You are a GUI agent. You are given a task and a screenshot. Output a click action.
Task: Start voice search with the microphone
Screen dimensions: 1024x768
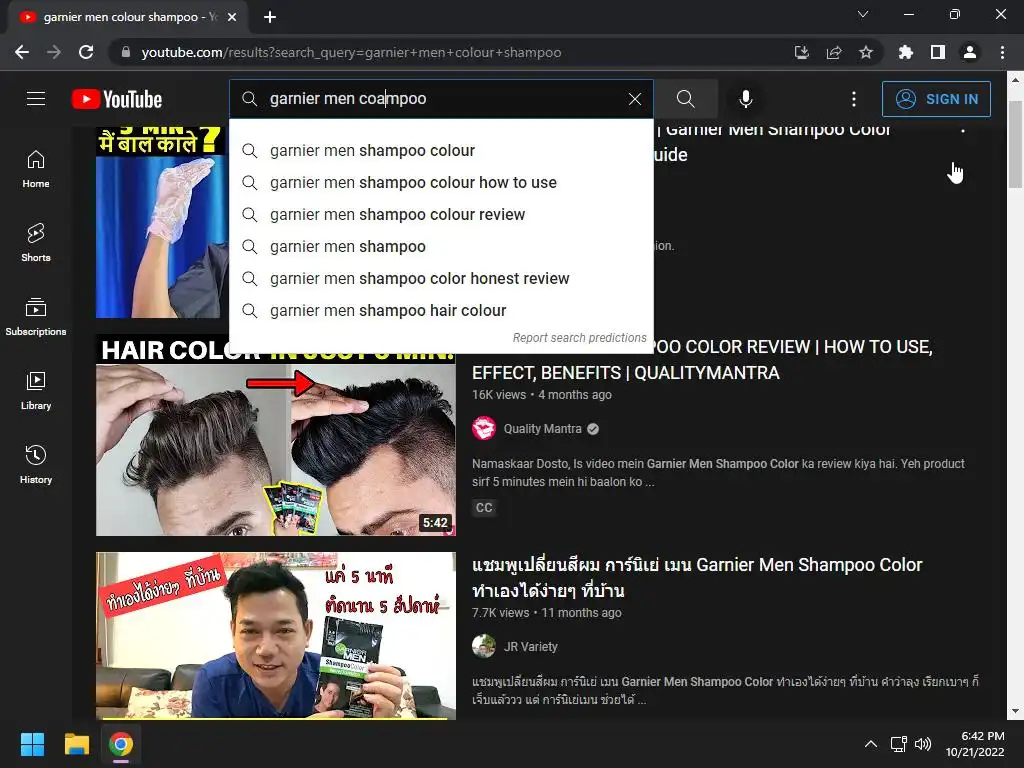coord(746,99)
